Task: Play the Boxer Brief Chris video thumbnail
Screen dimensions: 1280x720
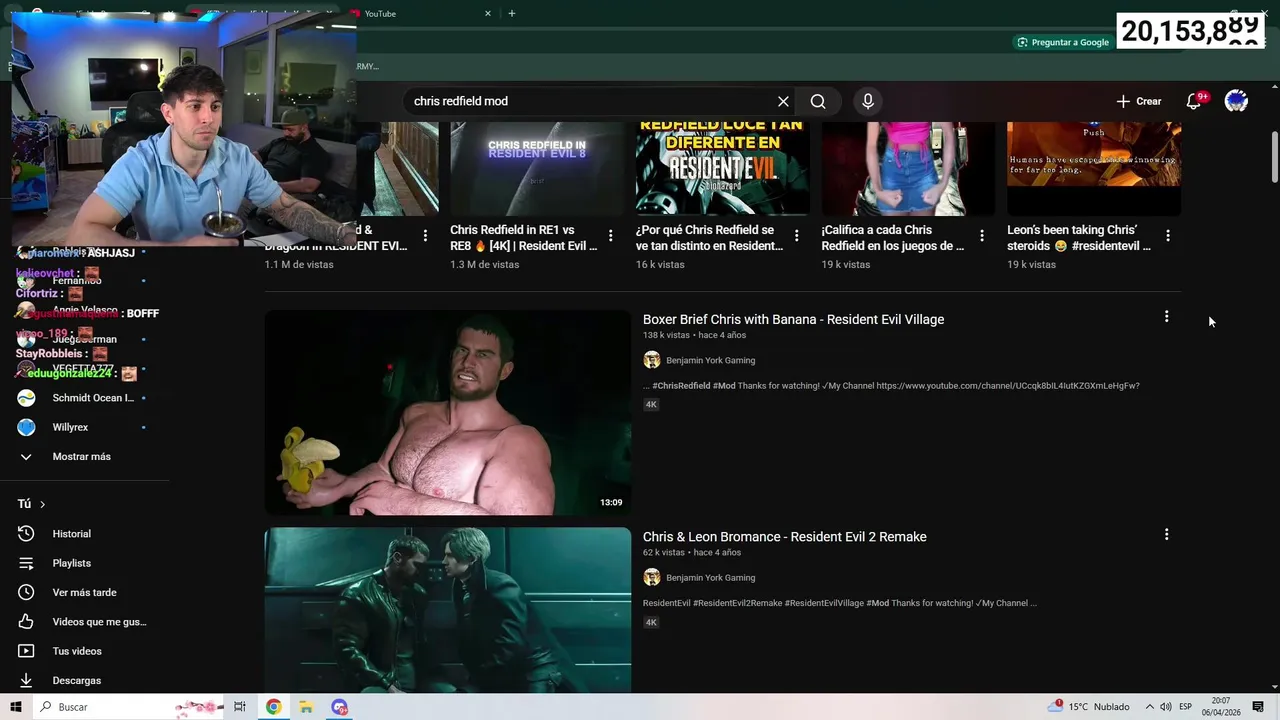Action: click(448, 412)
